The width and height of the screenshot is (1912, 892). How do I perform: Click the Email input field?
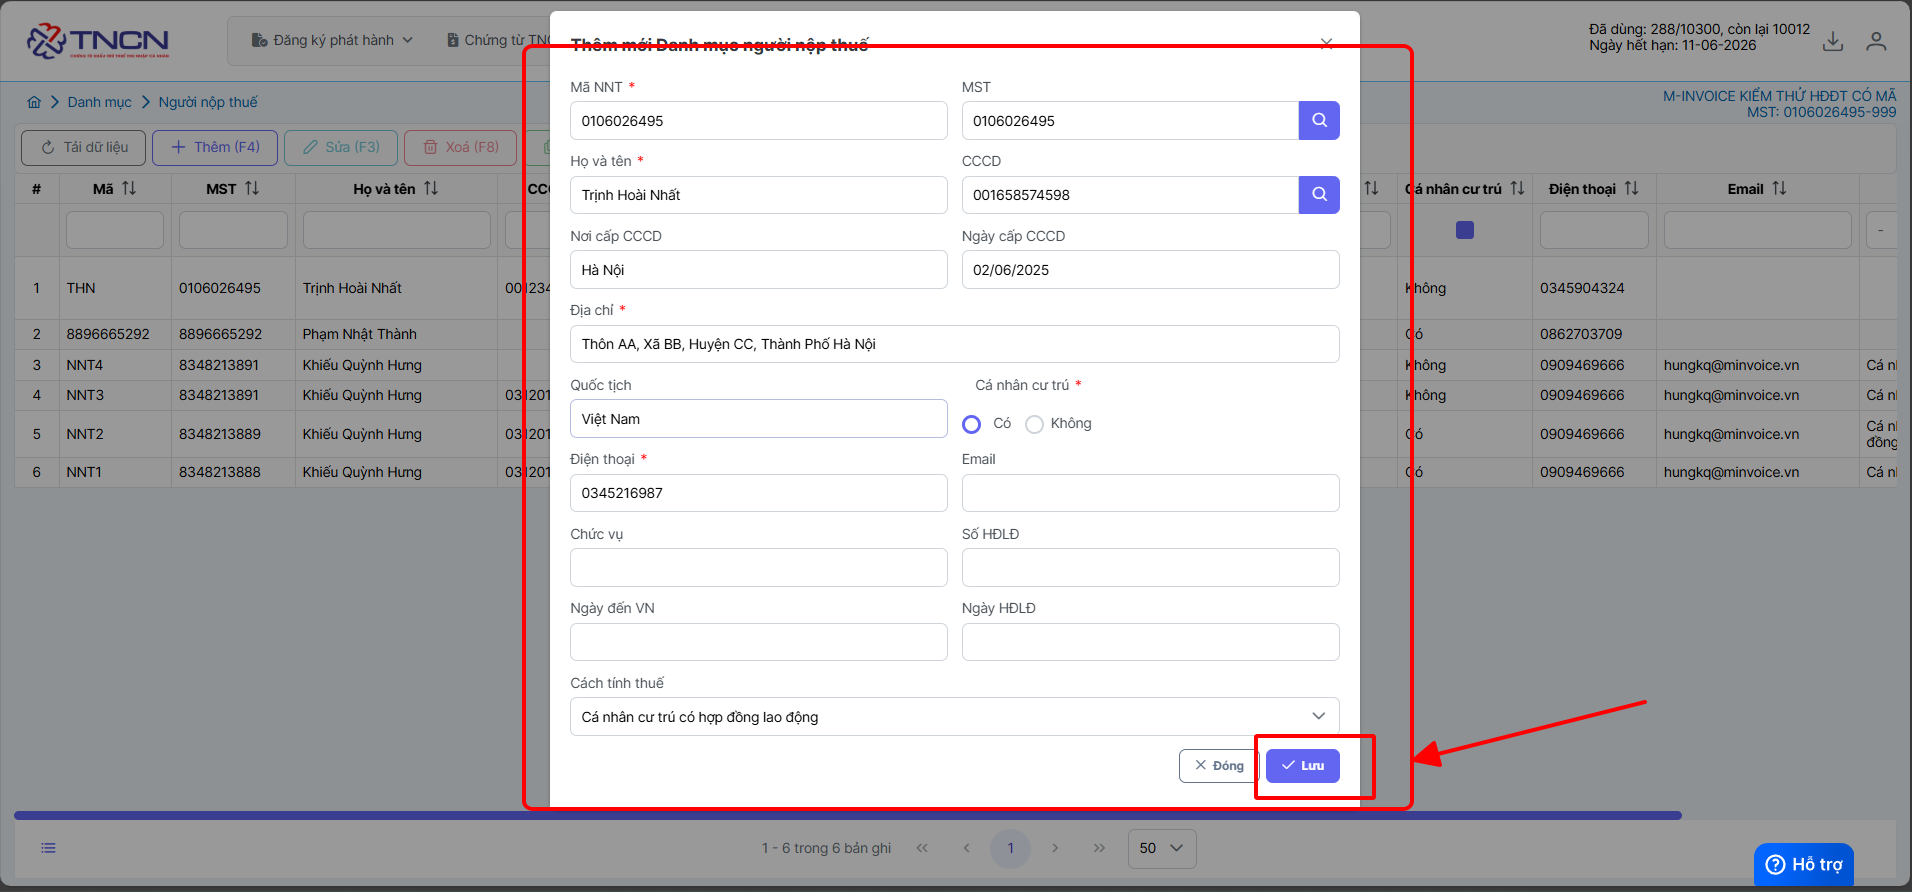1150,493
